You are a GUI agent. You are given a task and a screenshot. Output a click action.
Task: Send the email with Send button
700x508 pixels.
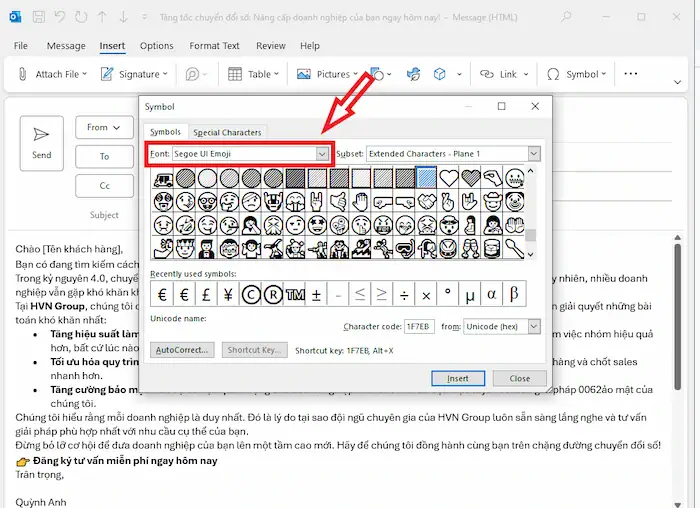click(42, 142)
